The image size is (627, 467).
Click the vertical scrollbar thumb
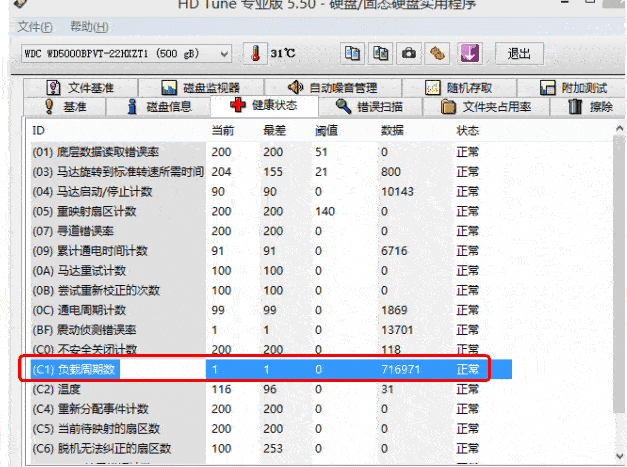tap(619, 274)
